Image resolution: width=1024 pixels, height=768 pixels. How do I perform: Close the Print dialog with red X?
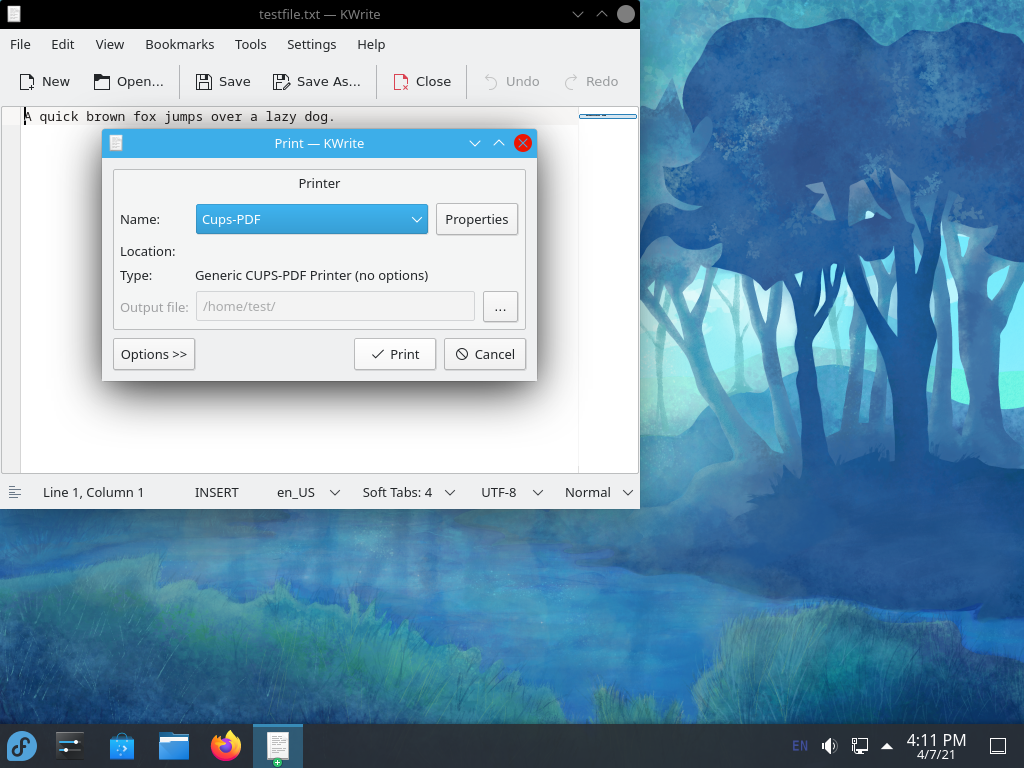click(x=522, y=143)
